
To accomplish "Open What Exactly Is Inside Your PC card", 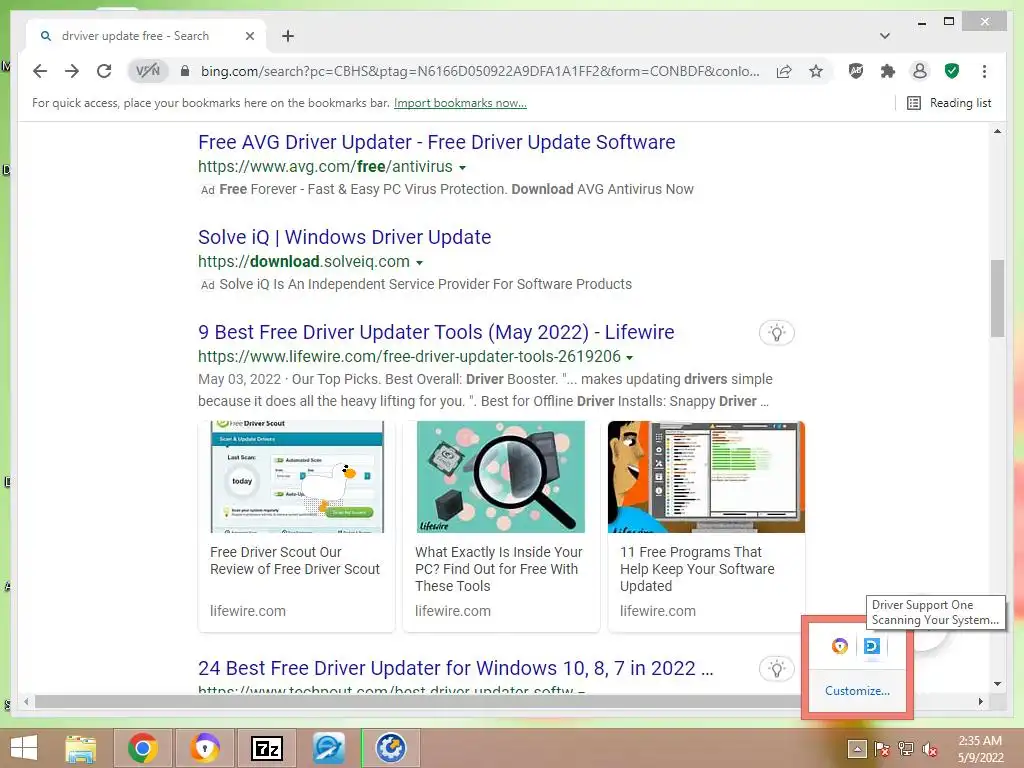I will [x=498, y=569].
